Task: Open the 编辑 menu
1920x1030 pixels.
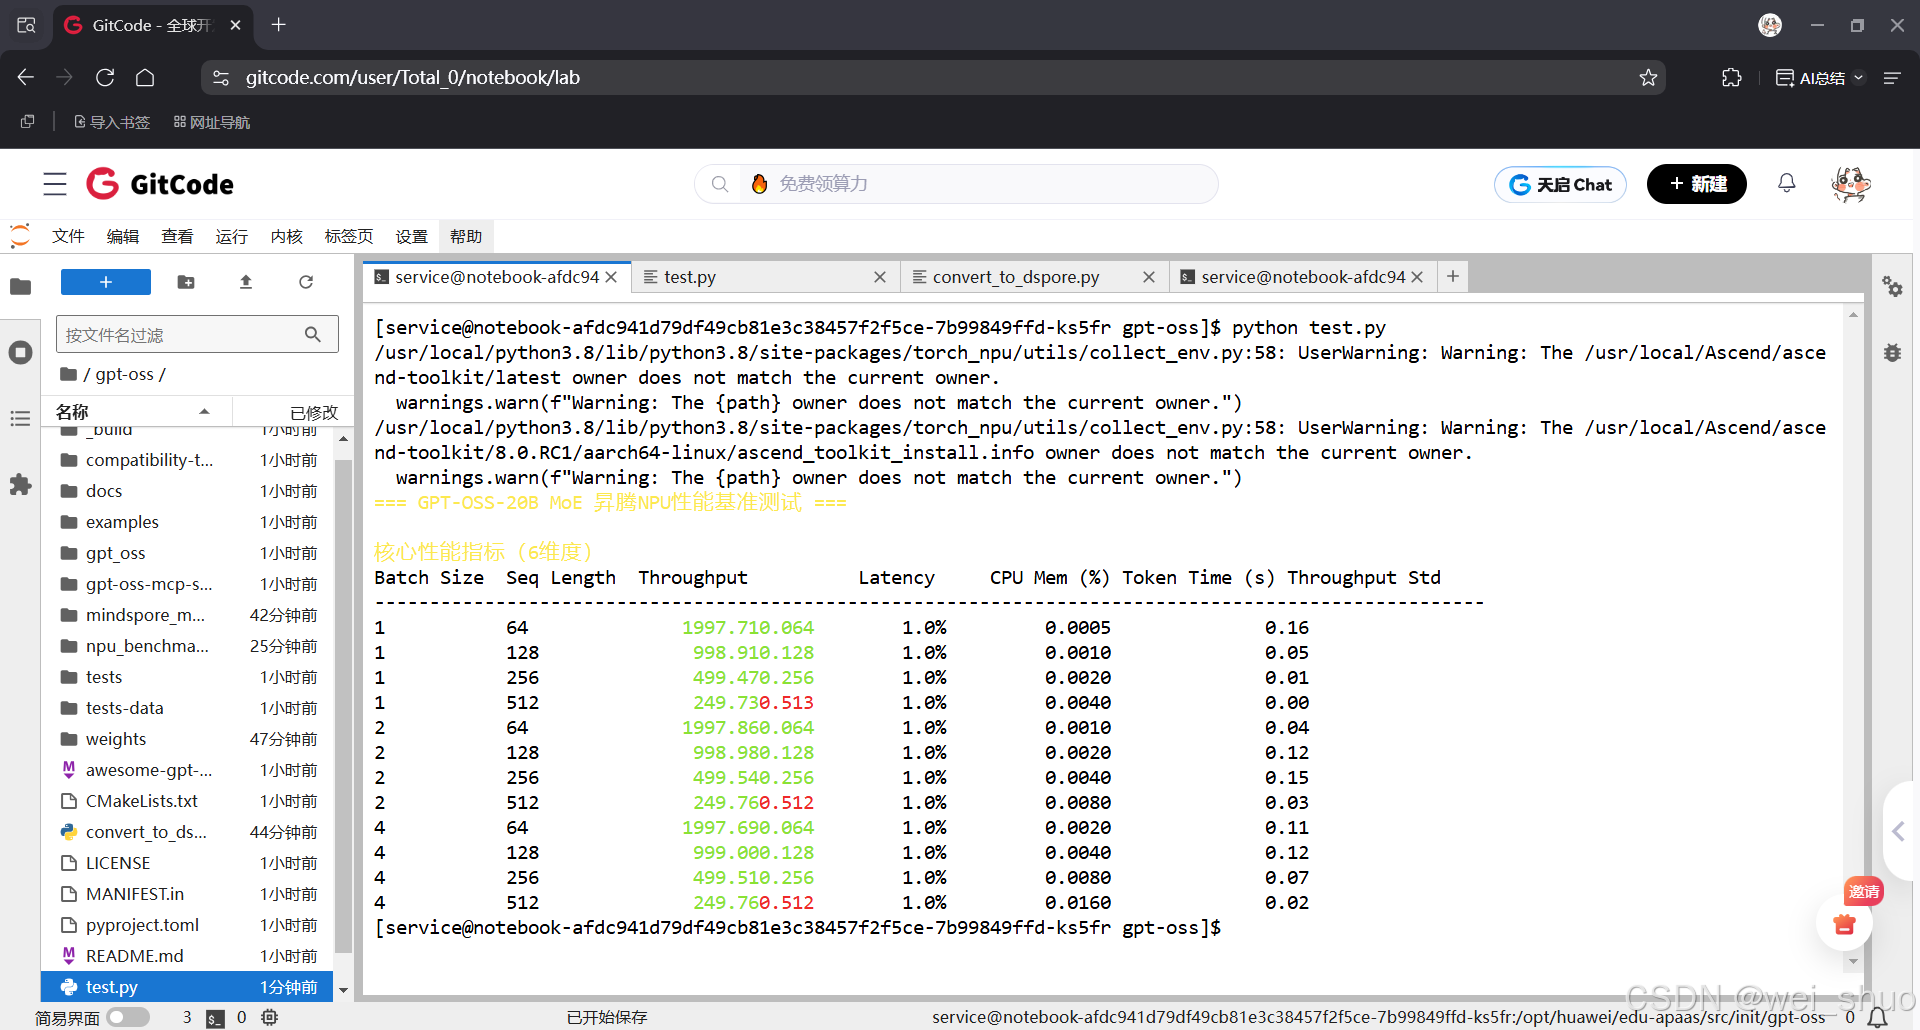Action: pyautogui.click(x=123, y=236)
